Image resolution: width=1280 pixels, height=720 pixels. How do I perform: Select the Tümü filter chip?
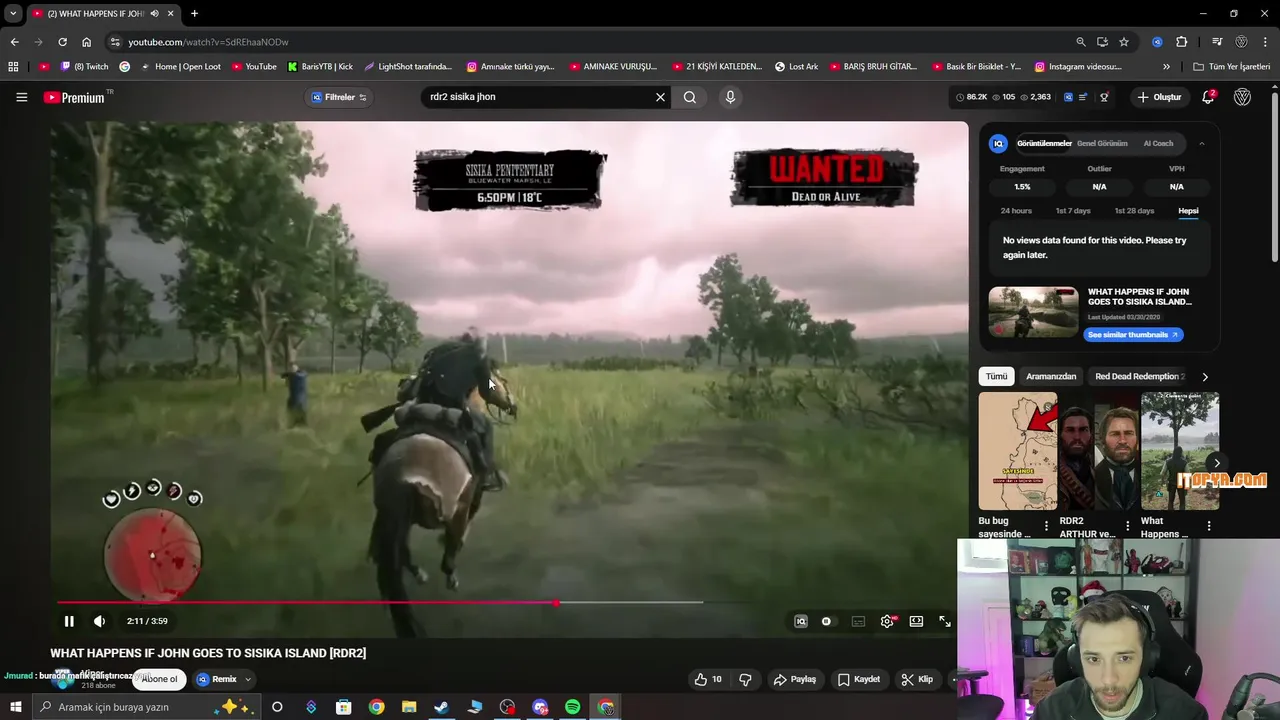pyautogui.click(x=997, y=377)
